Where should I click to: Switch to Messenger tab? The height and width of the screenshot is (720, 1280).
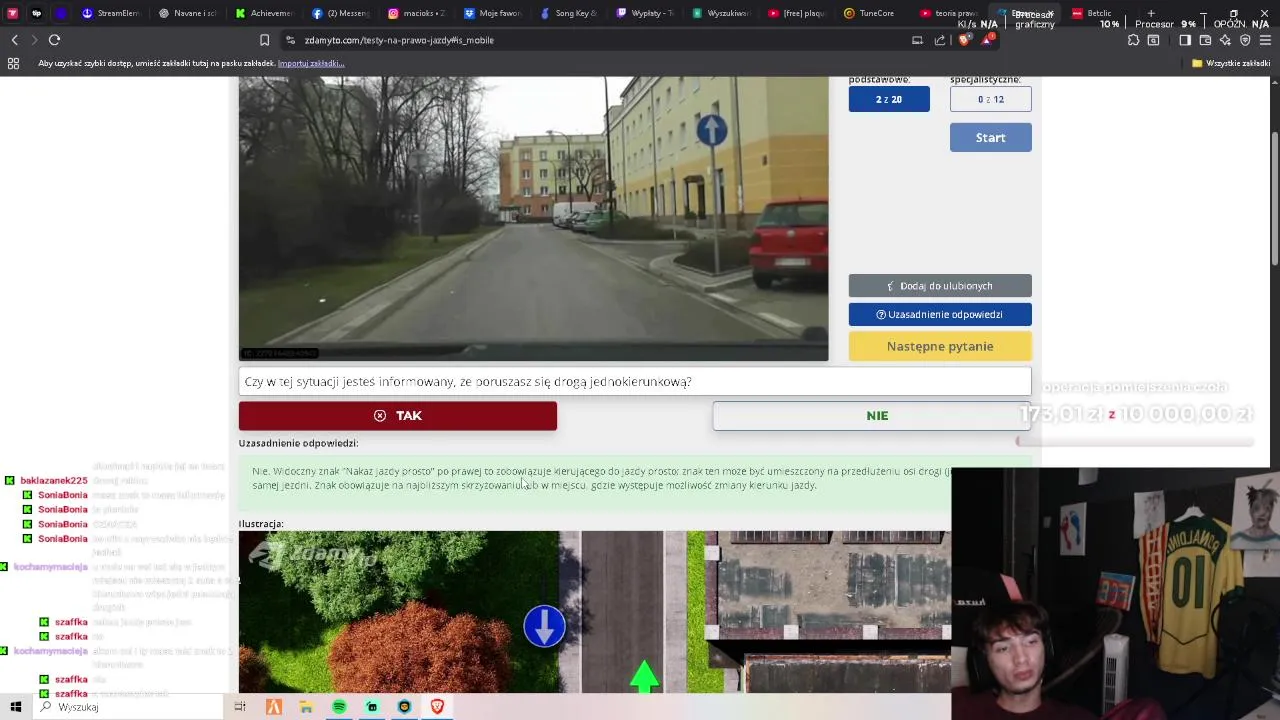point(341,13)
